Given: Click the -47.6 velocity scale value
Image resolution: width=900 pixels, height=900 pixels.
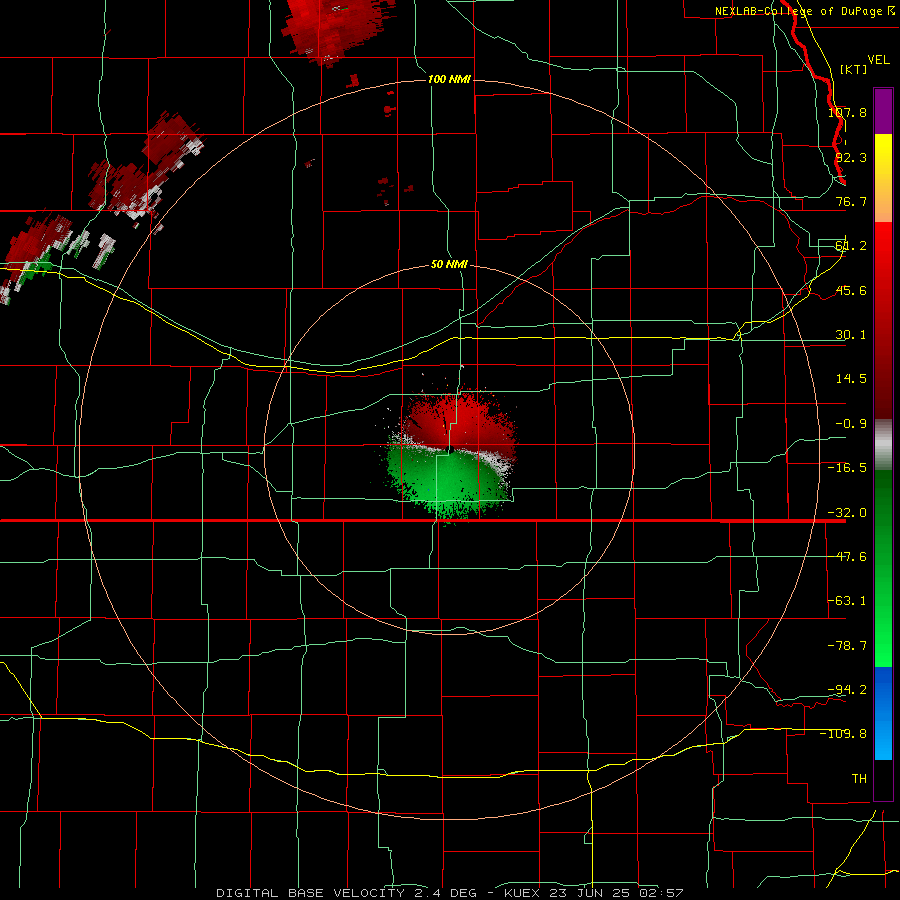Looking at the screenshot, I should pyautogui.click(x=847, y=557).
